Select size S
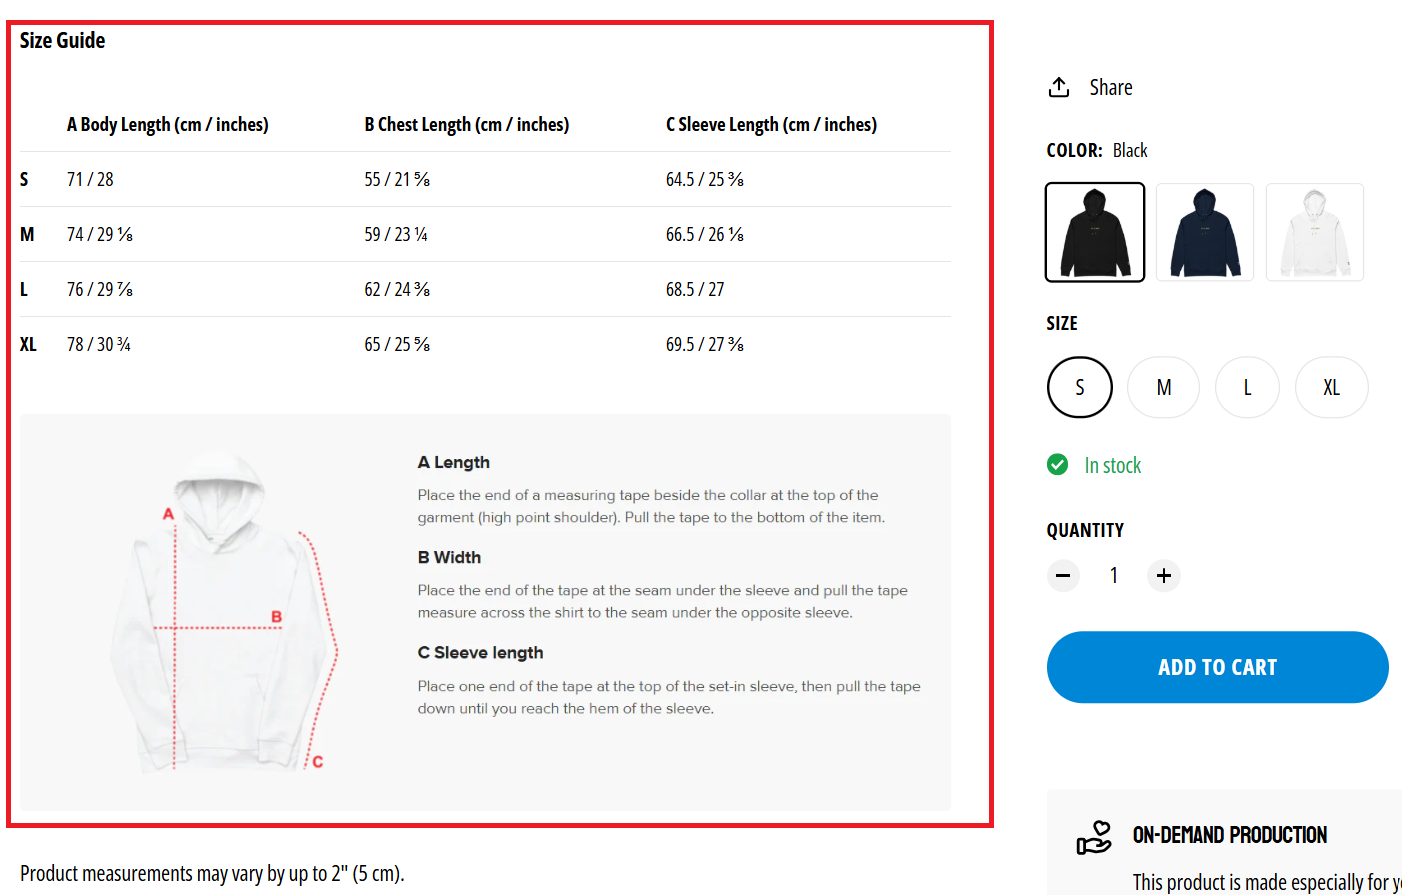Image resolution: width=1402 pixels, height=895 pixels. (x=1080, y=387)
